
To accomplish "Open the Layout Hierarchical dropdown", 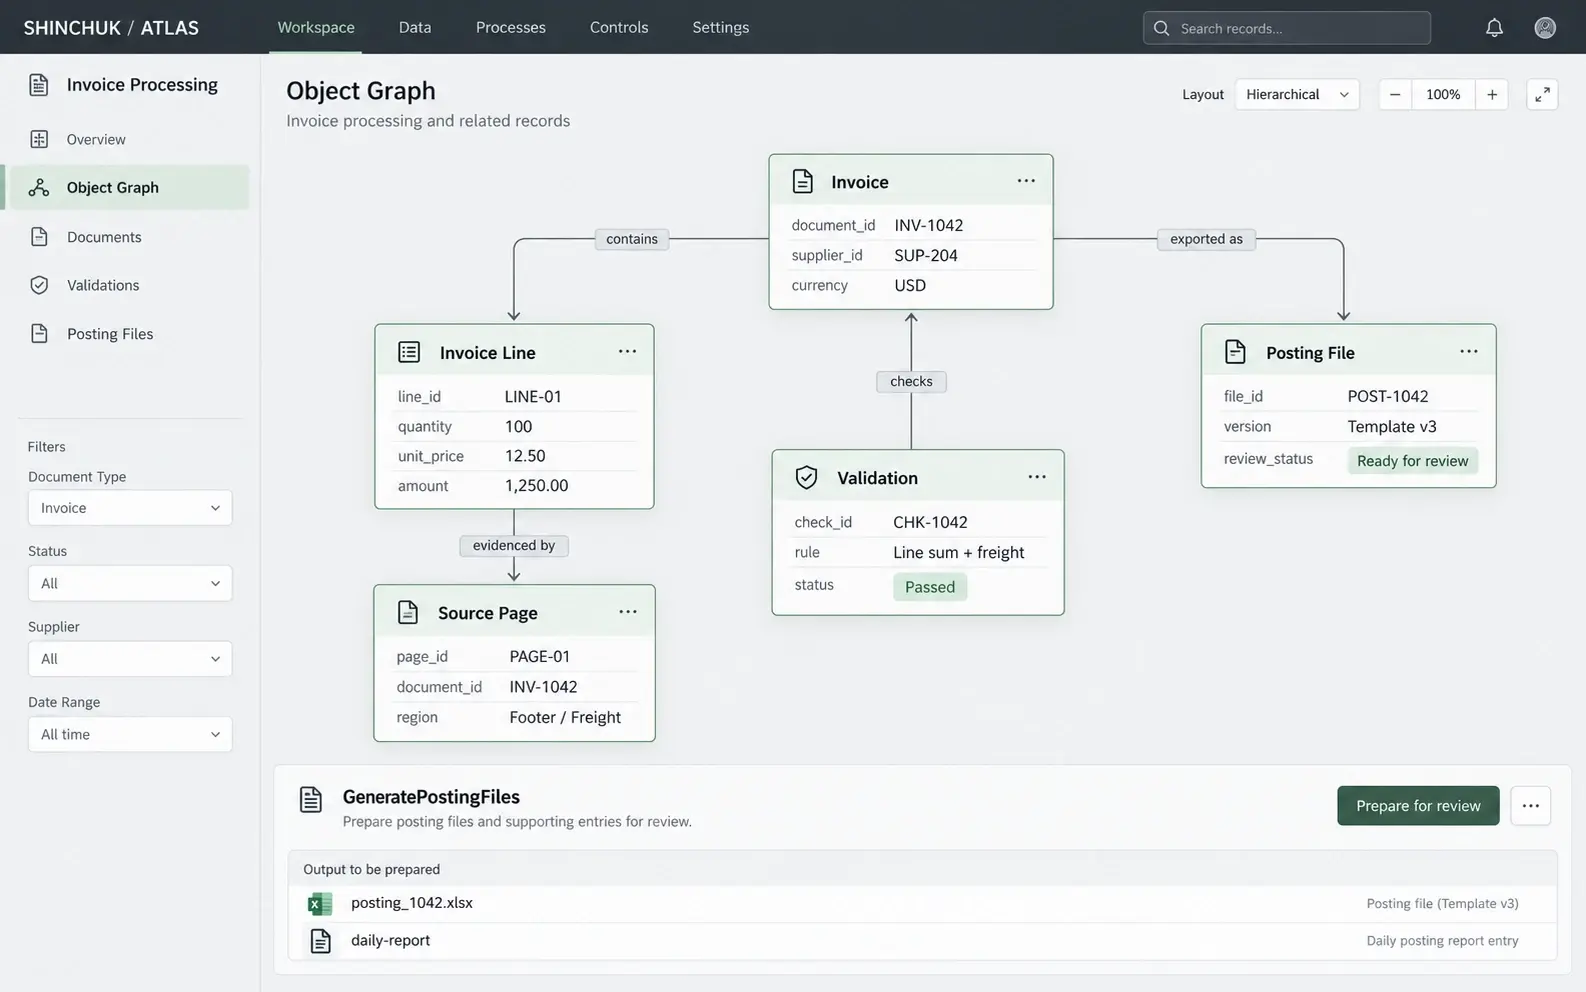I will (x=1297, y=94).
